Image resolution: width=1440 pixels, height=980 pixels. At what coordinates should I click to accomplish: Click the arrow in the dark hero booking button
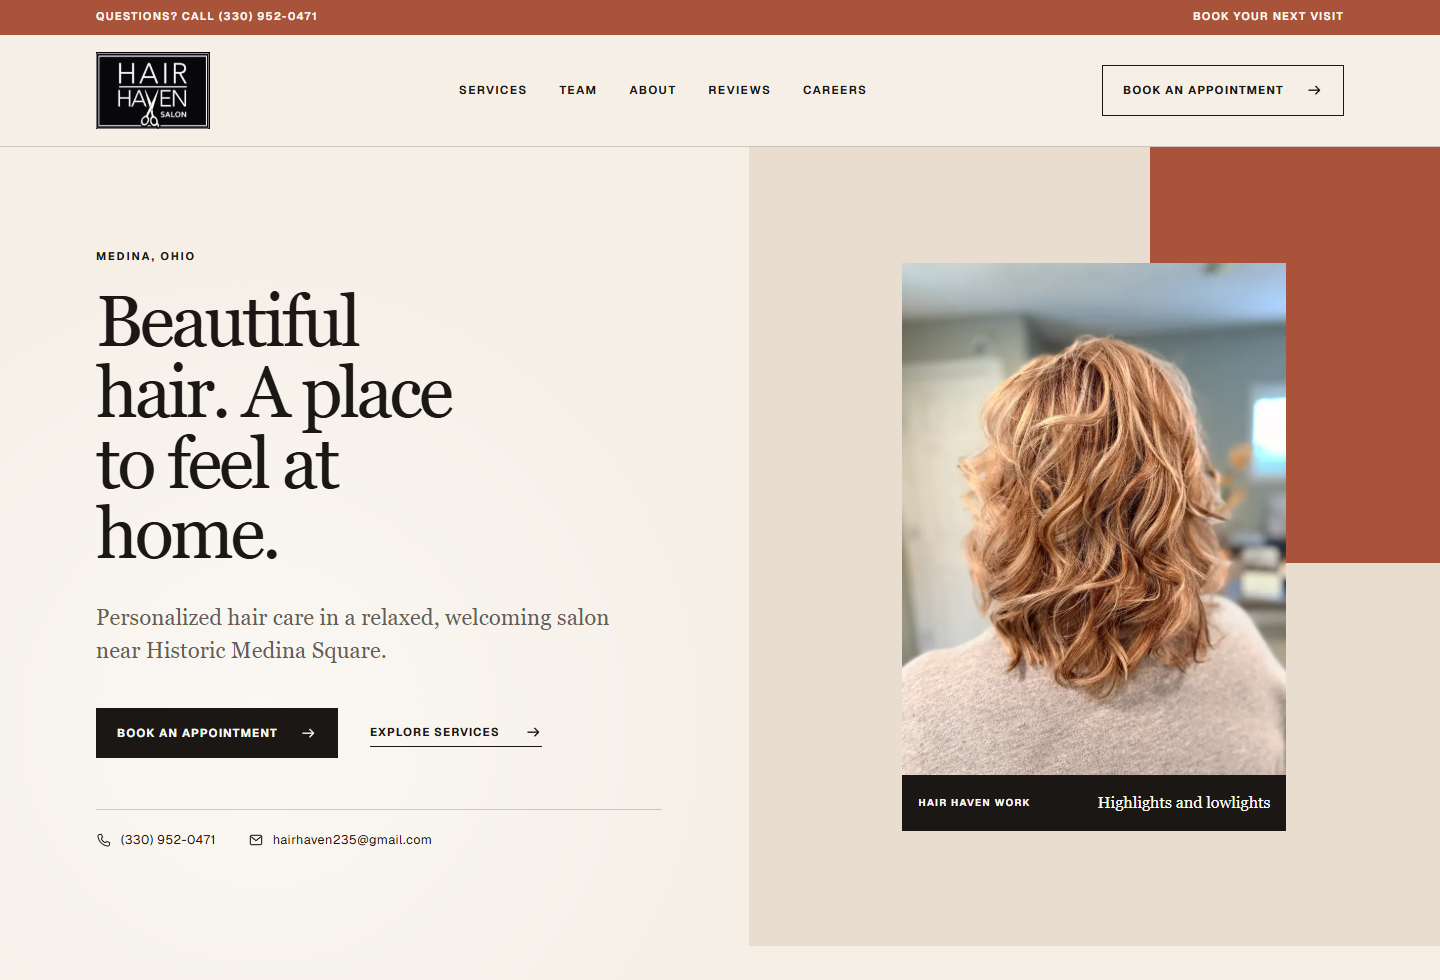(308, 733)
